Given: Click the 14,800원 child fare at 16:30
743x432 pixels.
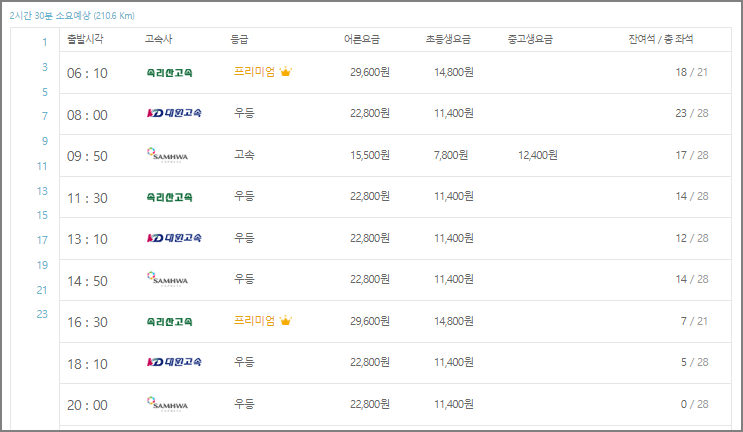Looking at the screenshot, I should pyautogui.click(x=453, y=321).
